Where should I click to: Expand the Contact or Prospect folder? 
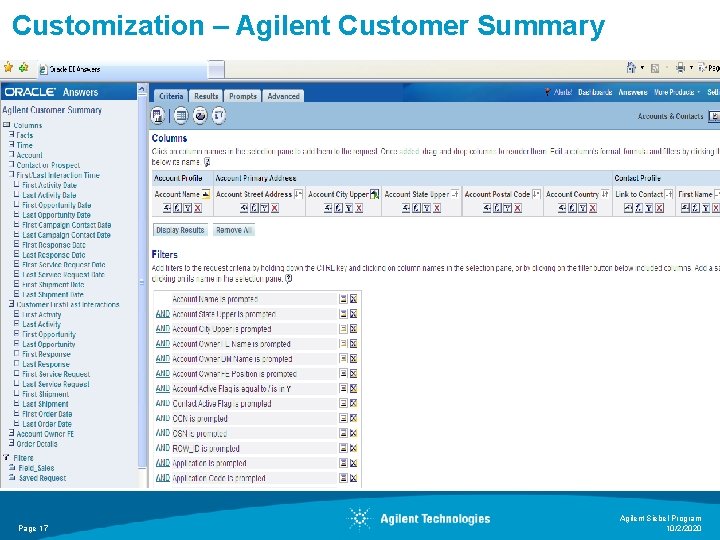(11, 165)
